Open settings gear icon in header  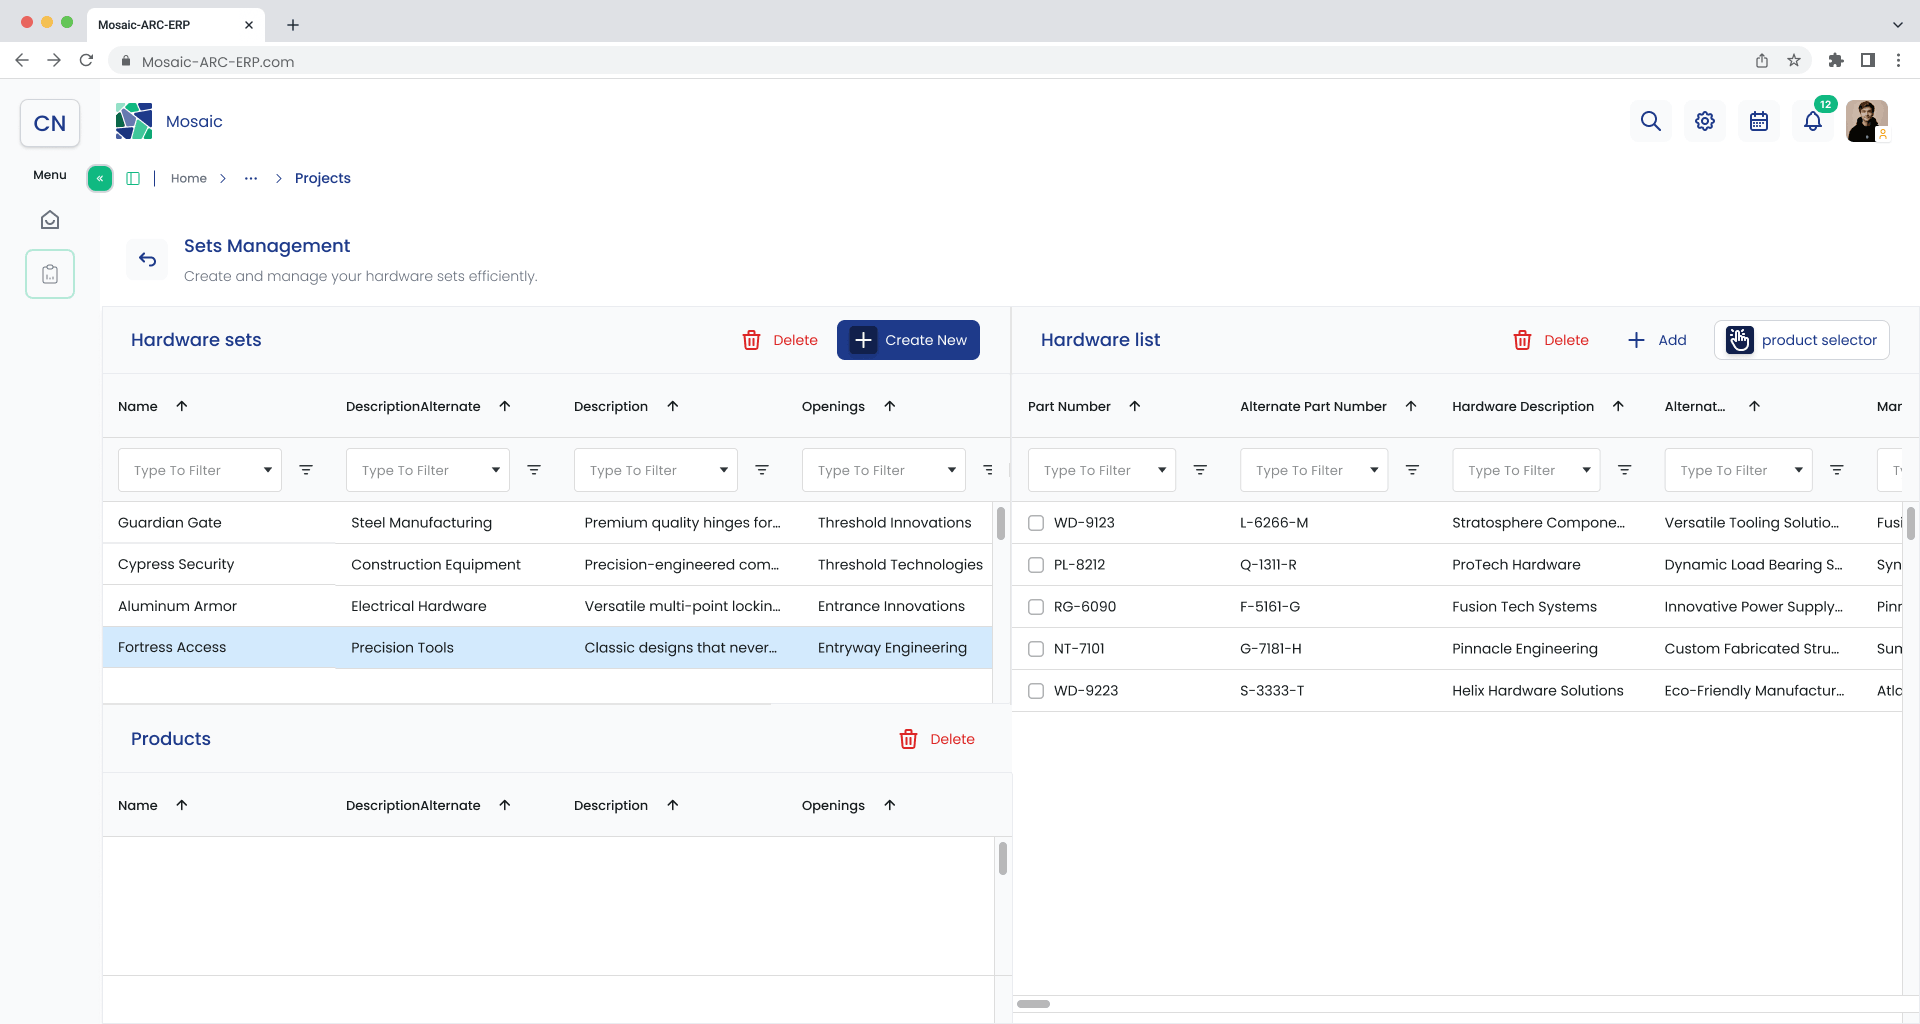(x=1705, y=121)
